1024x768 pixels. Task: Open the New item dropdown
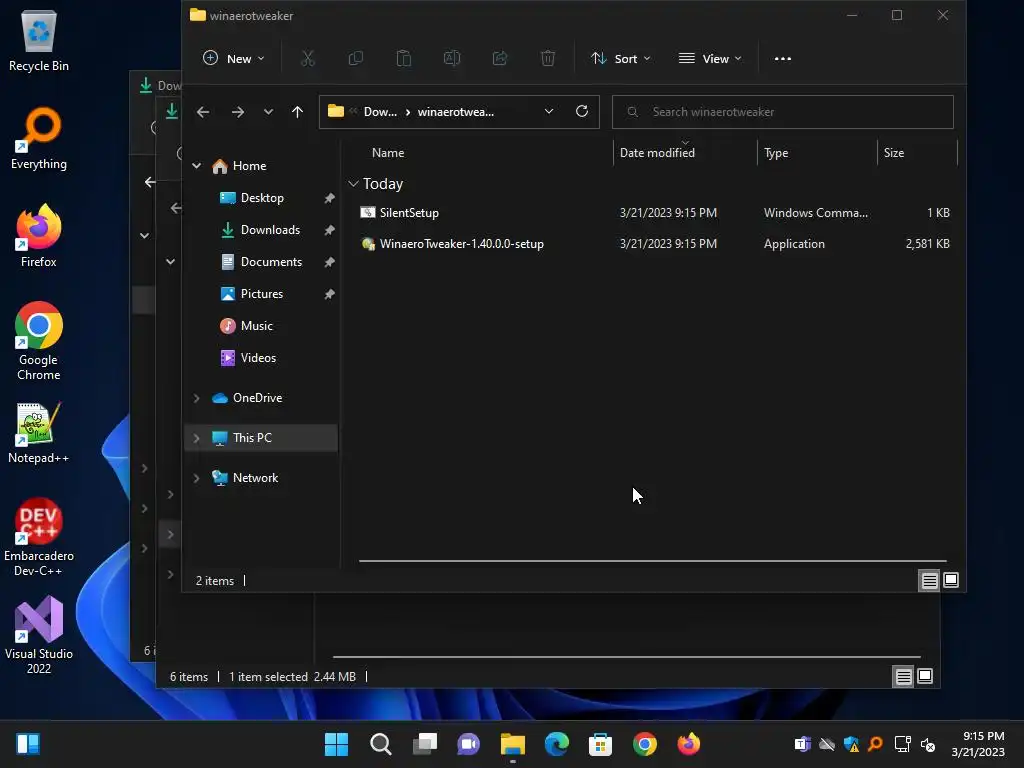[234, 59]
